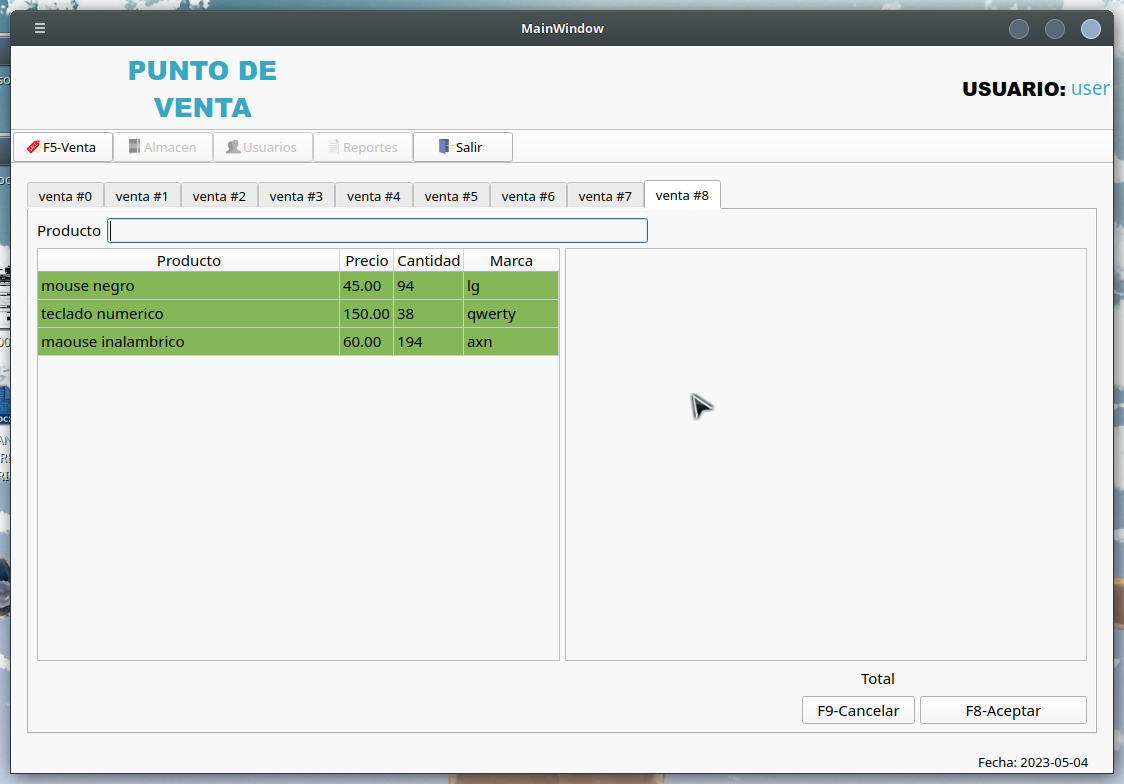Click the quantity 94 cell
Viewport: 1124px width, 784px height.
429,286
